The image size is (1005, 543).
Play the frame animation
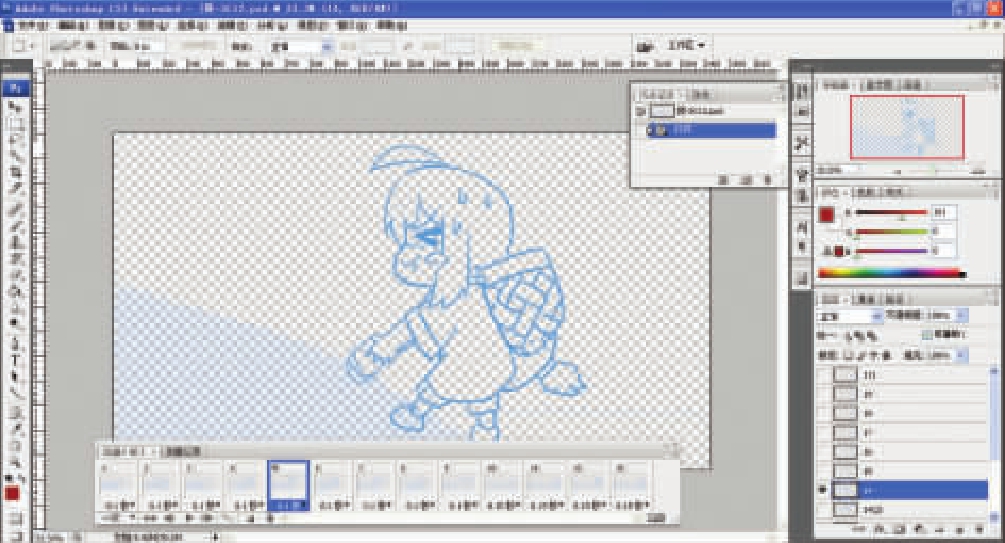pyautogui.click(x=190, y=518)
